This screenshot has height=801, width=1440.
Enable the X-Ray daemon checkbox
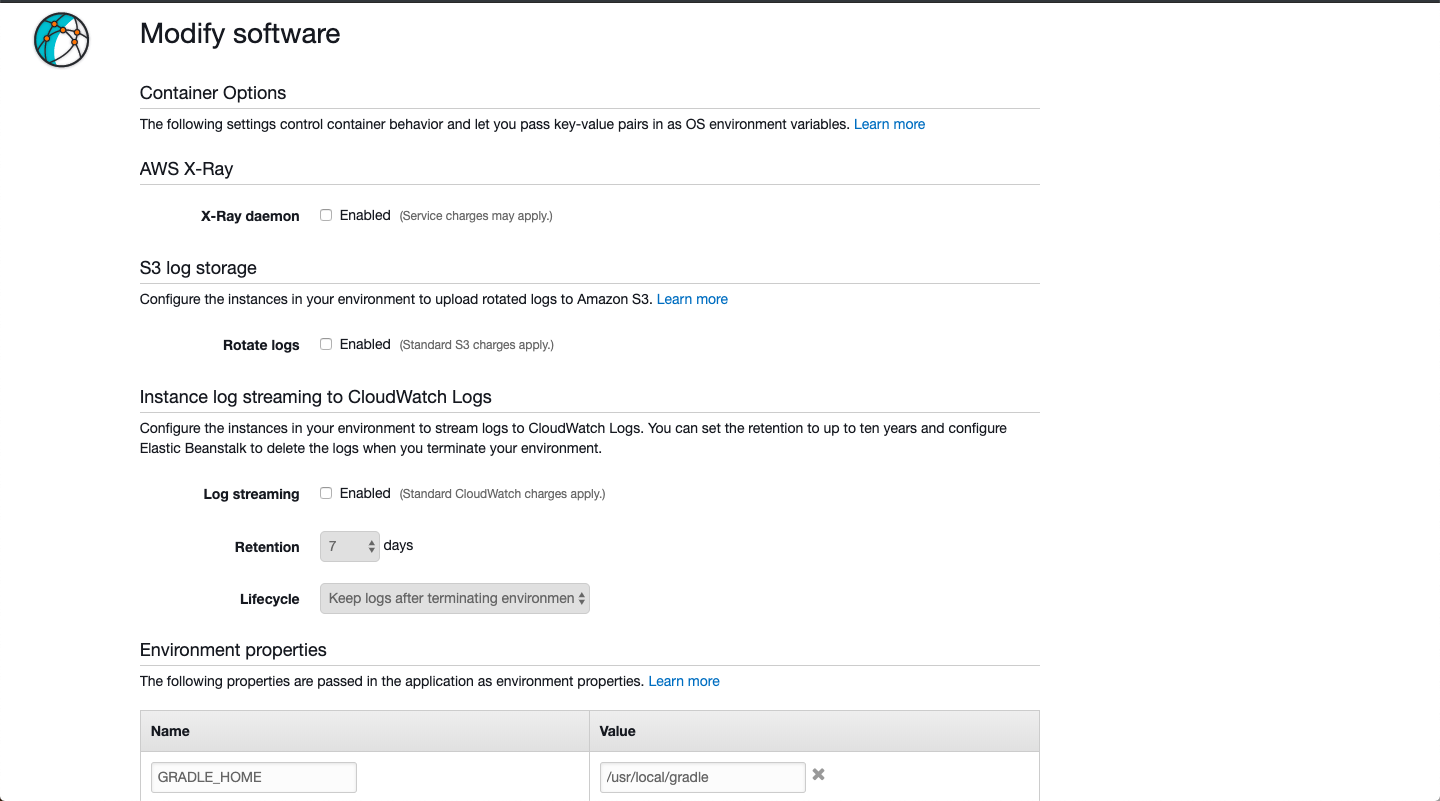[325, 214]
